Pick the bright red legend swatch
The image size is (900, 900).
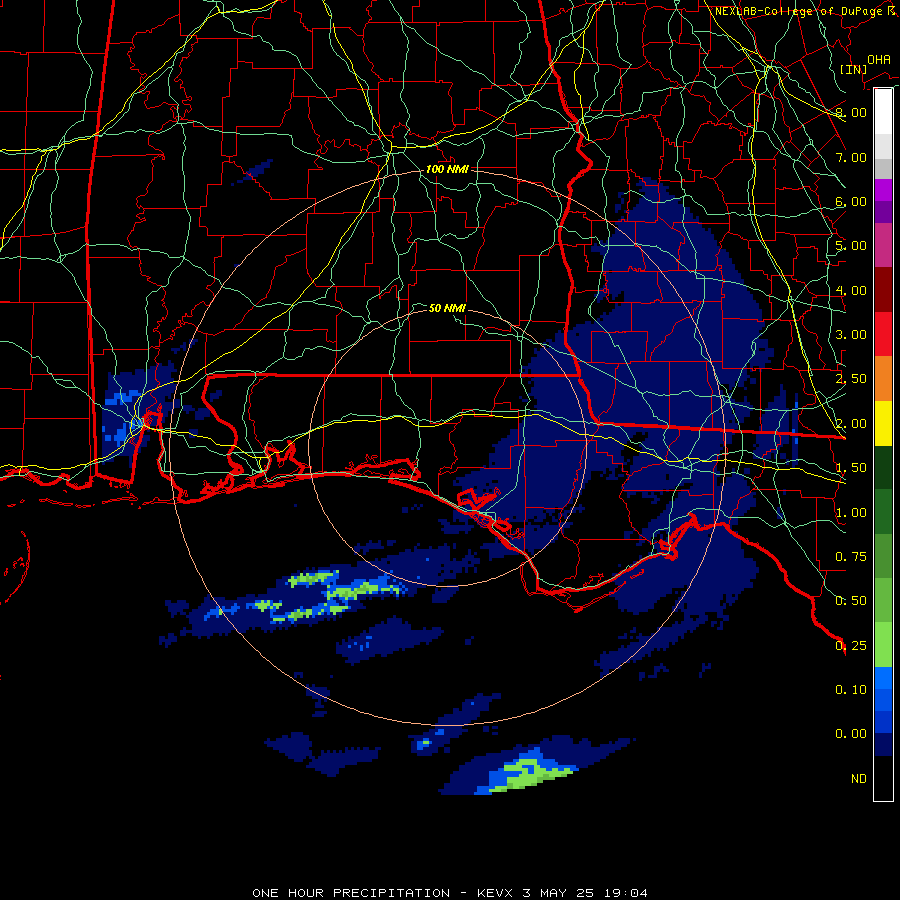pos(883,334)
